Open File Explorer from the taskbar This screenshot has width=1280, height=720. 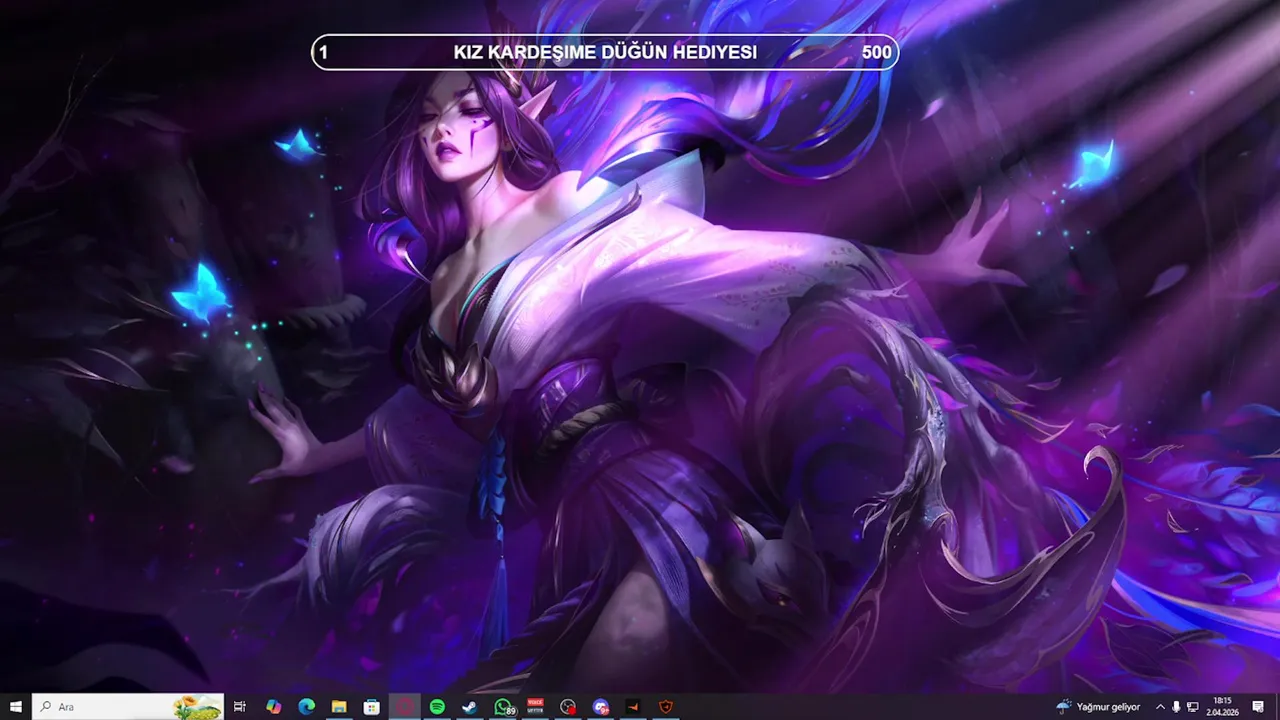[x=339, y=706]
